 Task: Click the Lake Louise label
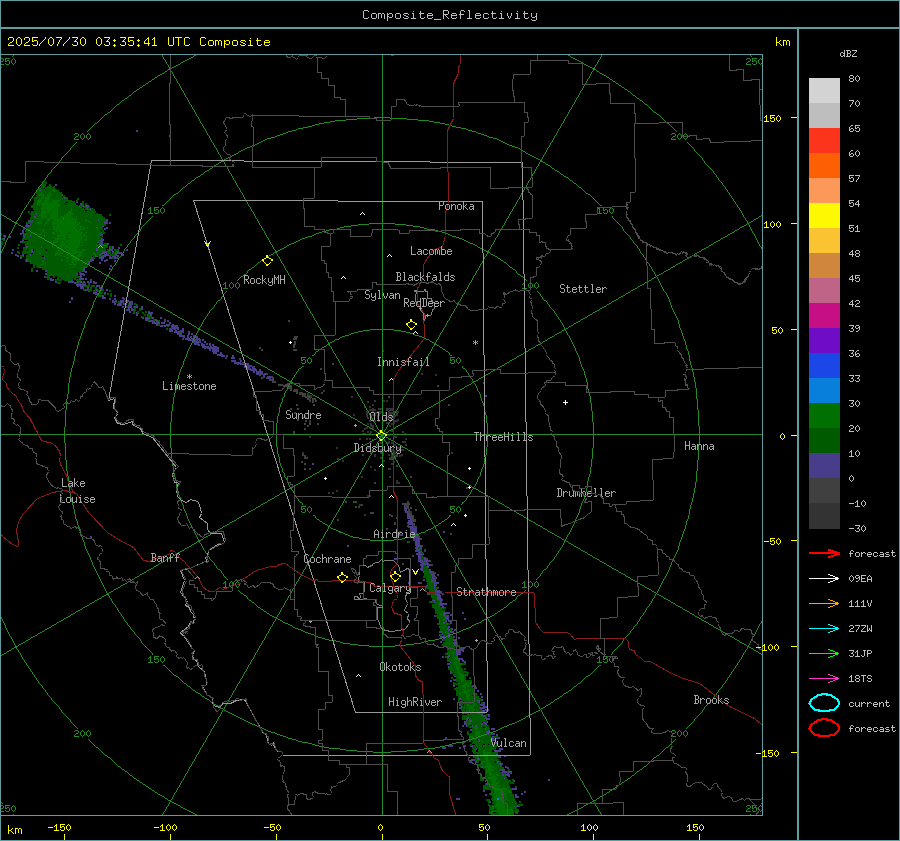point(77,491)
